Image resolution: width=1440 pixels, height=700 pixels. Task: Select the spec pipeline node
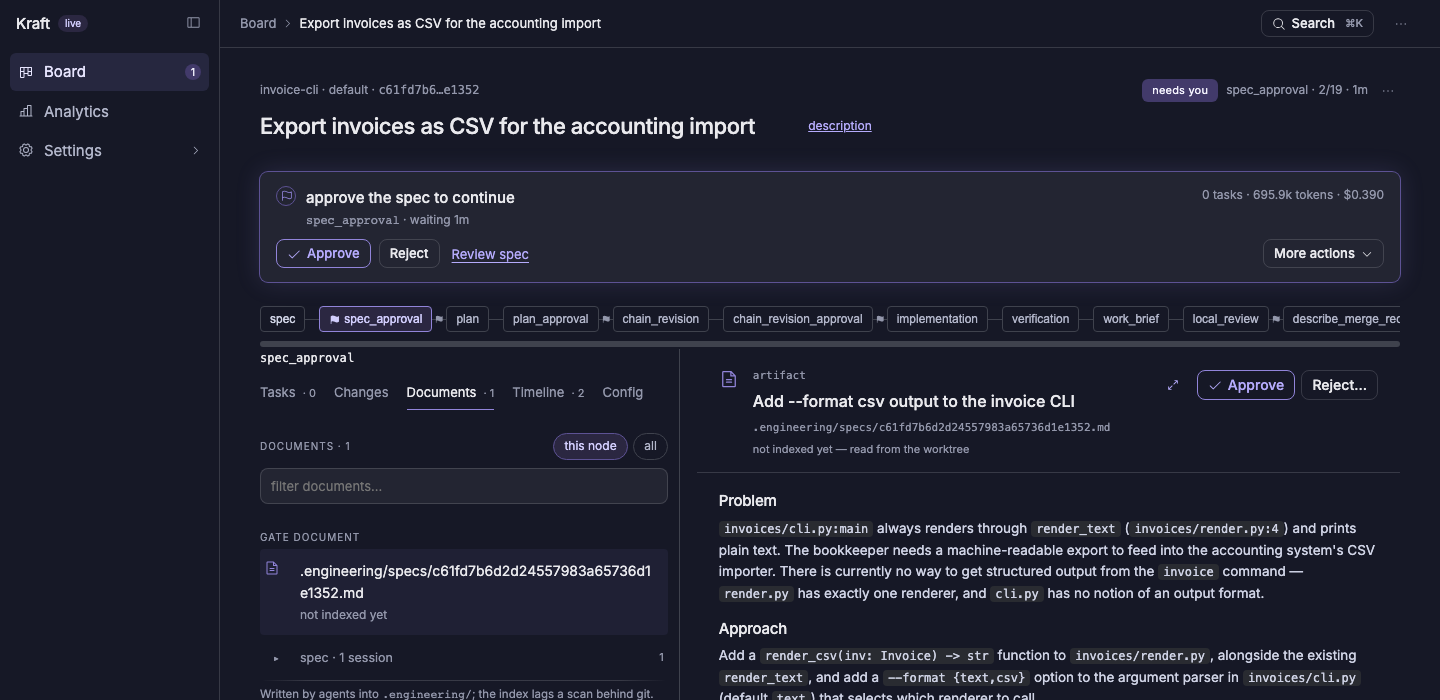pyautogui.click(x=282, y=319)
